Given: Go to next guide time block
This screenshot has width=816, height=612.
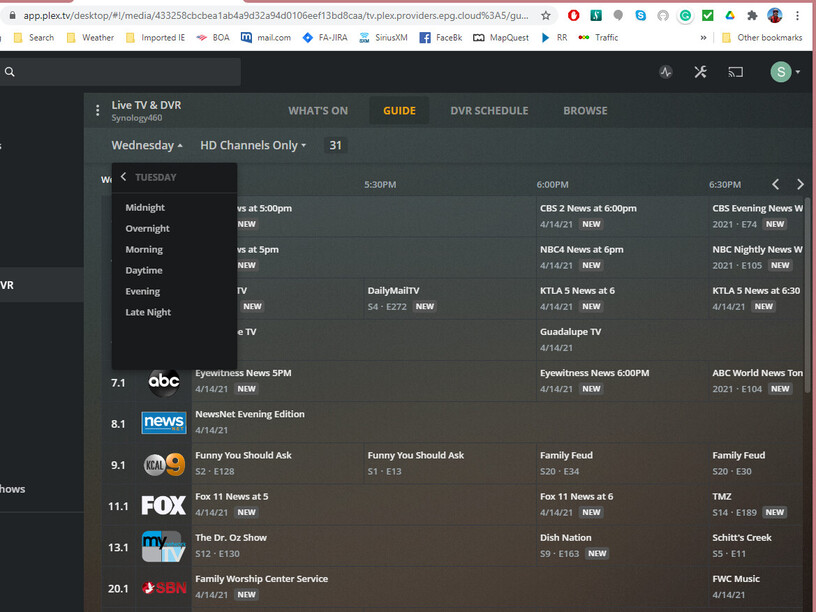Looking at the screenshot, I should point(800,184).
